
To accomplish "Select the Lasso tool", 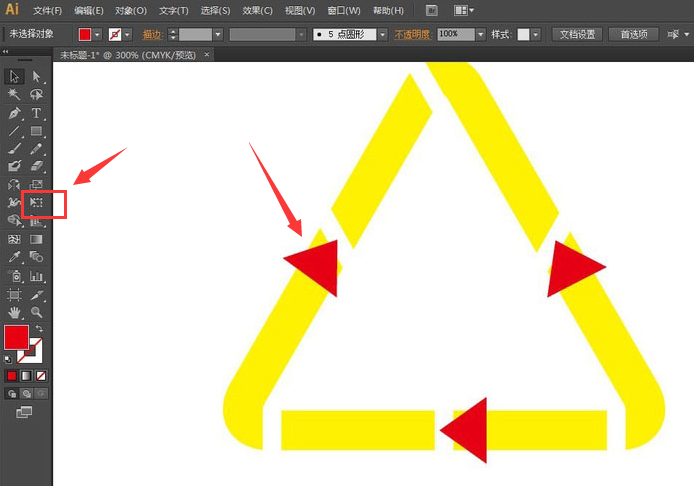I will pos(36,94).
